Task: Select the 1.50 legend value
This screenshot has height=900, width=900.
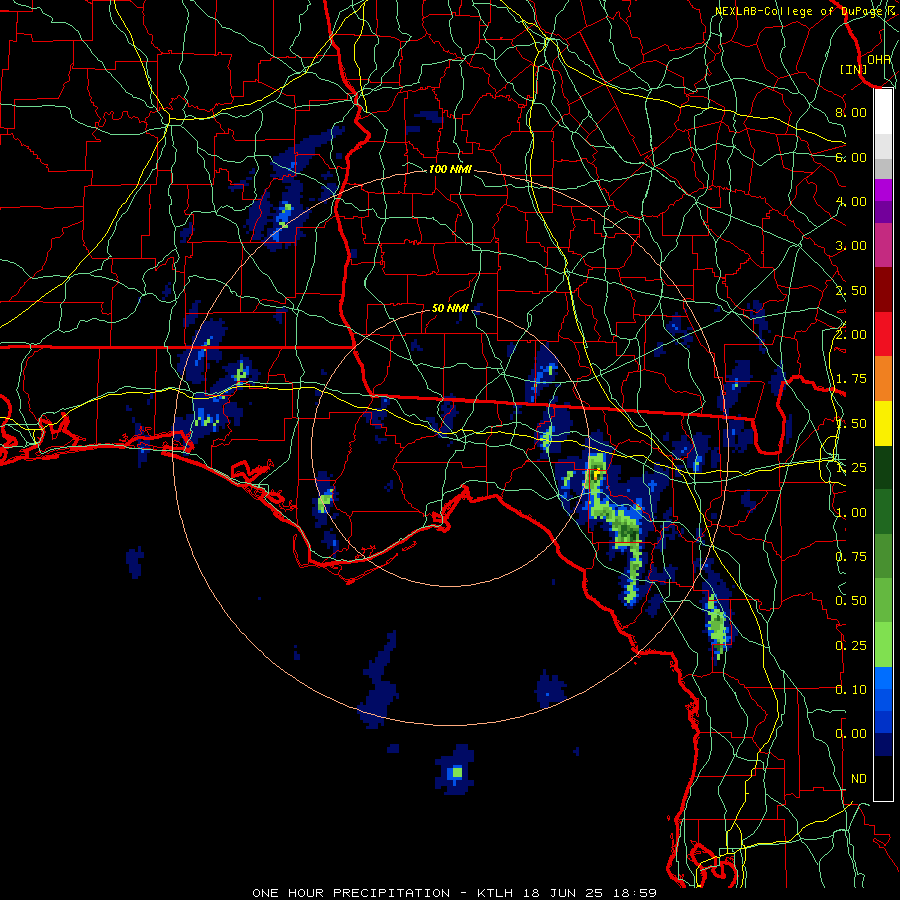Action: point(851,424)
